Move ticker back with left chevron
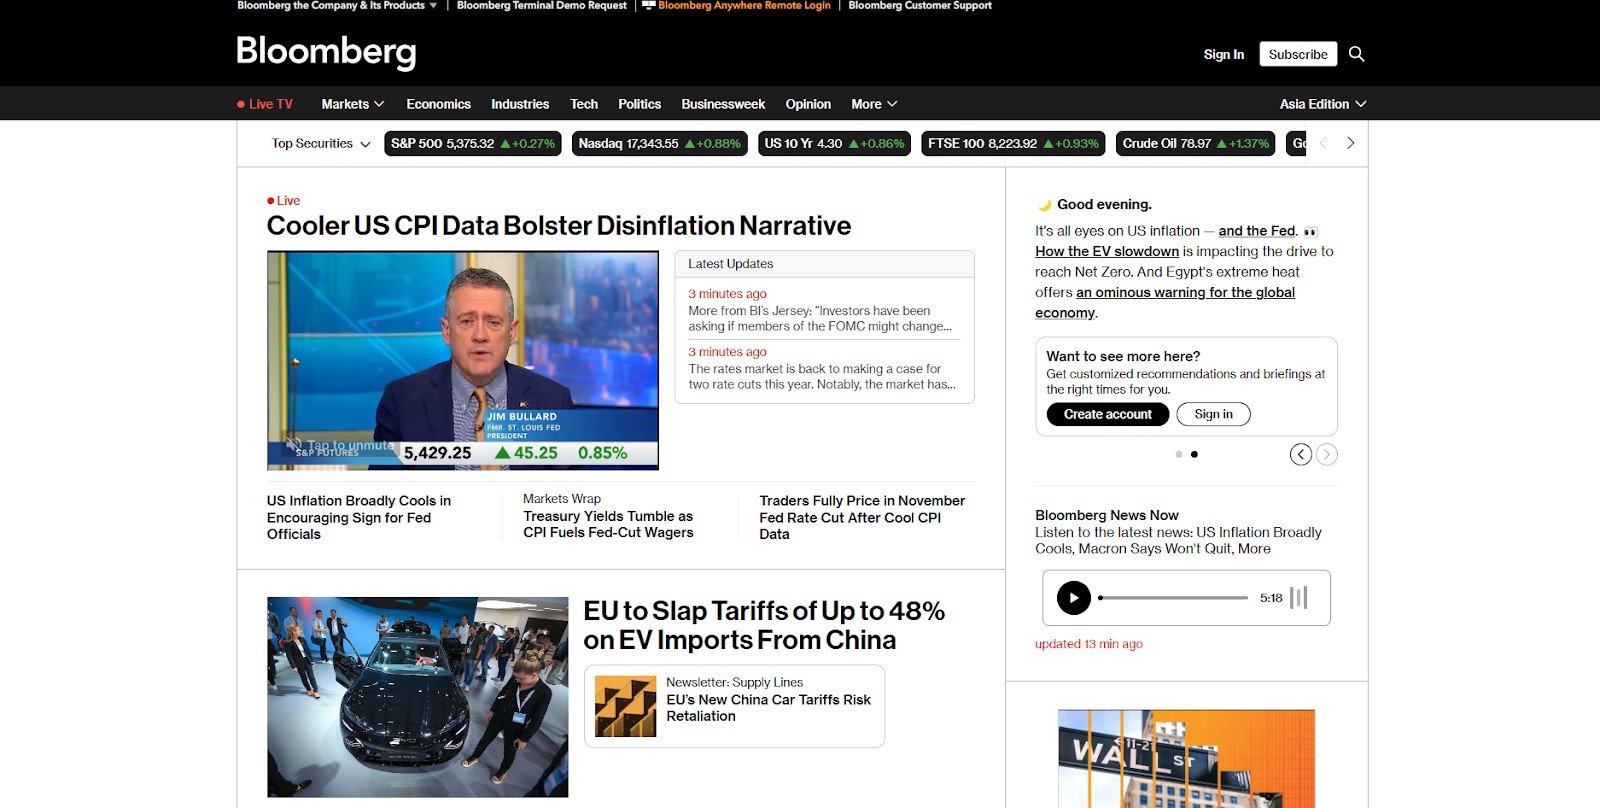 (x=1323, y=143)
